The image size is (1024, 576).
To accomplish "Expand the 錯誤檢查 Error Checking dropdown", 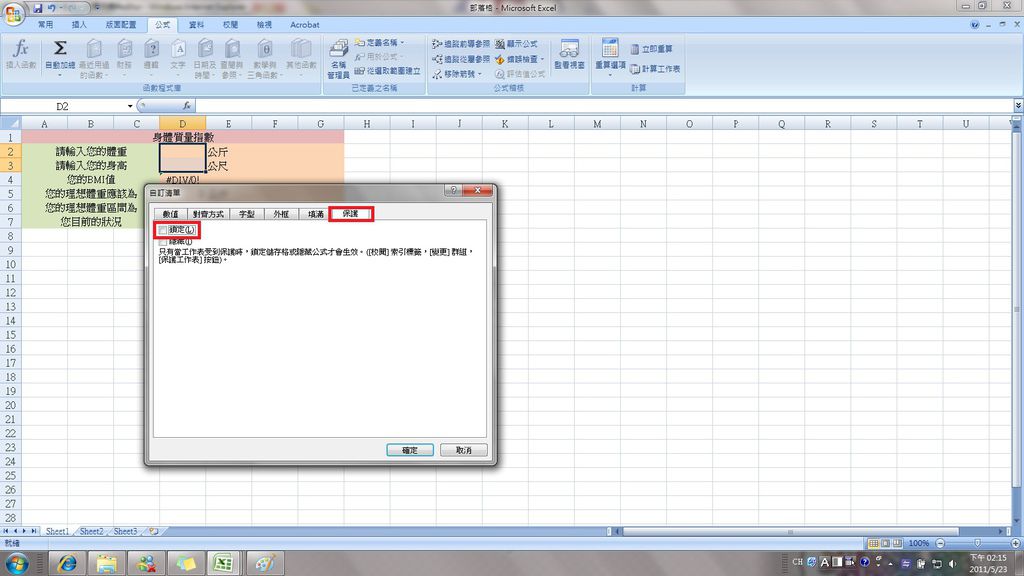I will tap(543, 59).
